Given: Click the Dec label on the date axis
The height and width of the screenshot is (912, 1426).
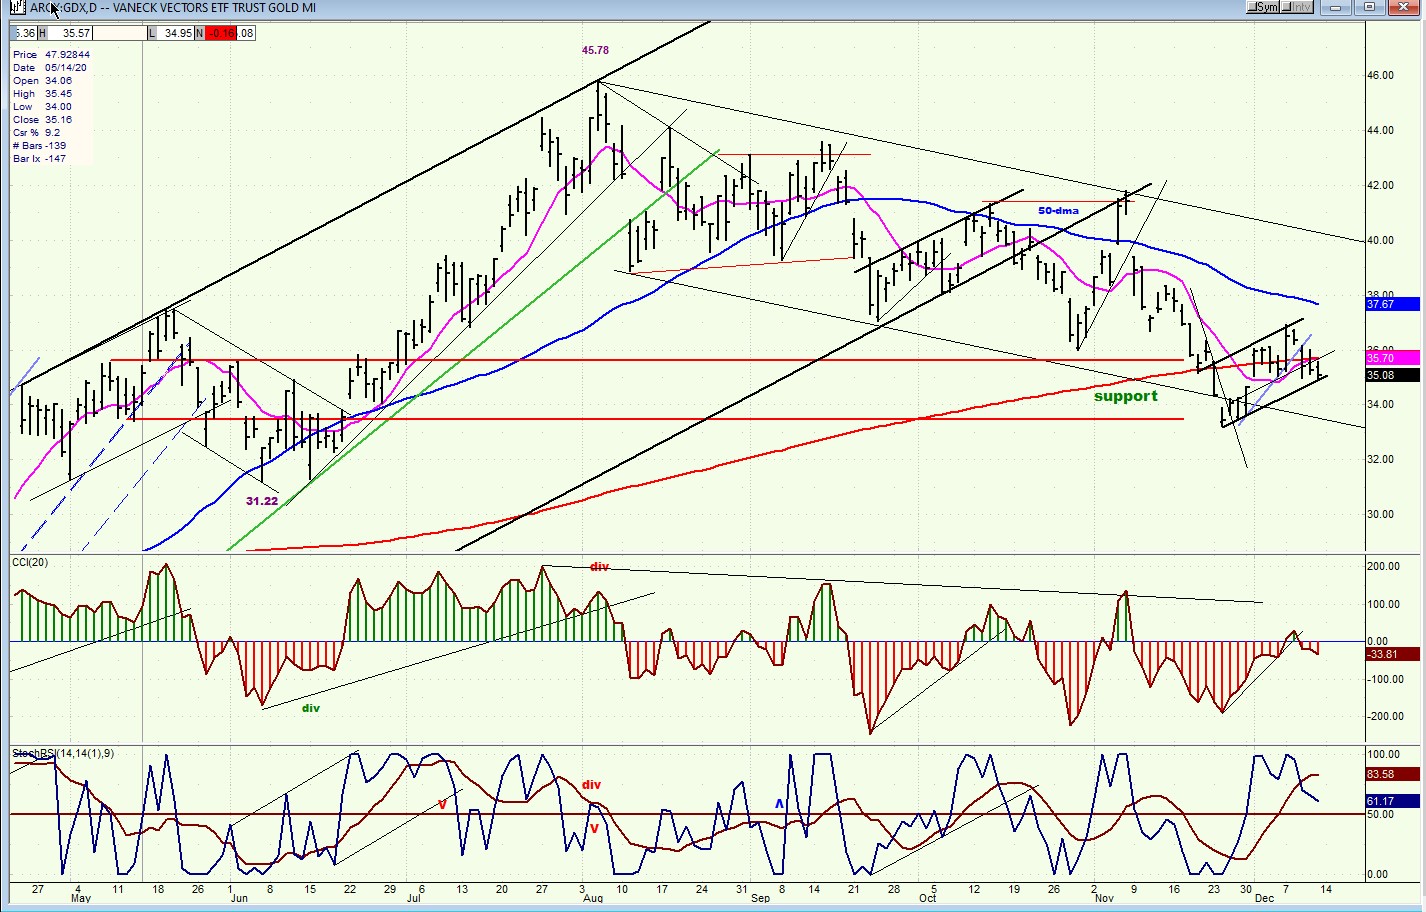Looking at the screenshot, I should (1264, 899).
